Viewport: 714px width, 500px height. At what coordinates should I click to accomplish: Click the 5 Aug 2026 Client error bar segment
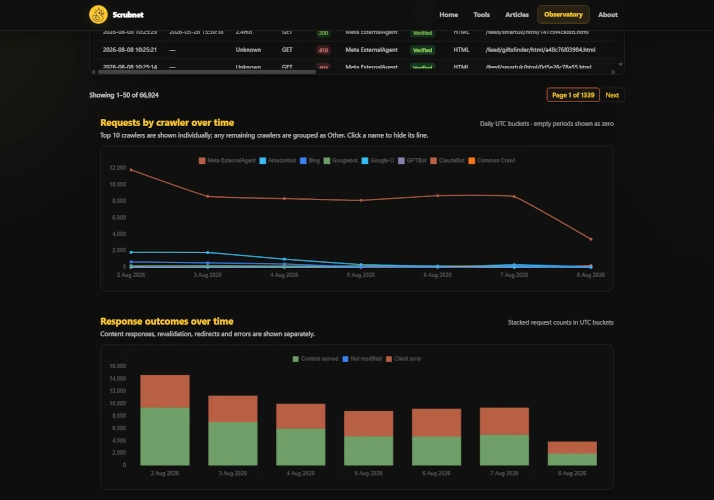coord(368,423)
